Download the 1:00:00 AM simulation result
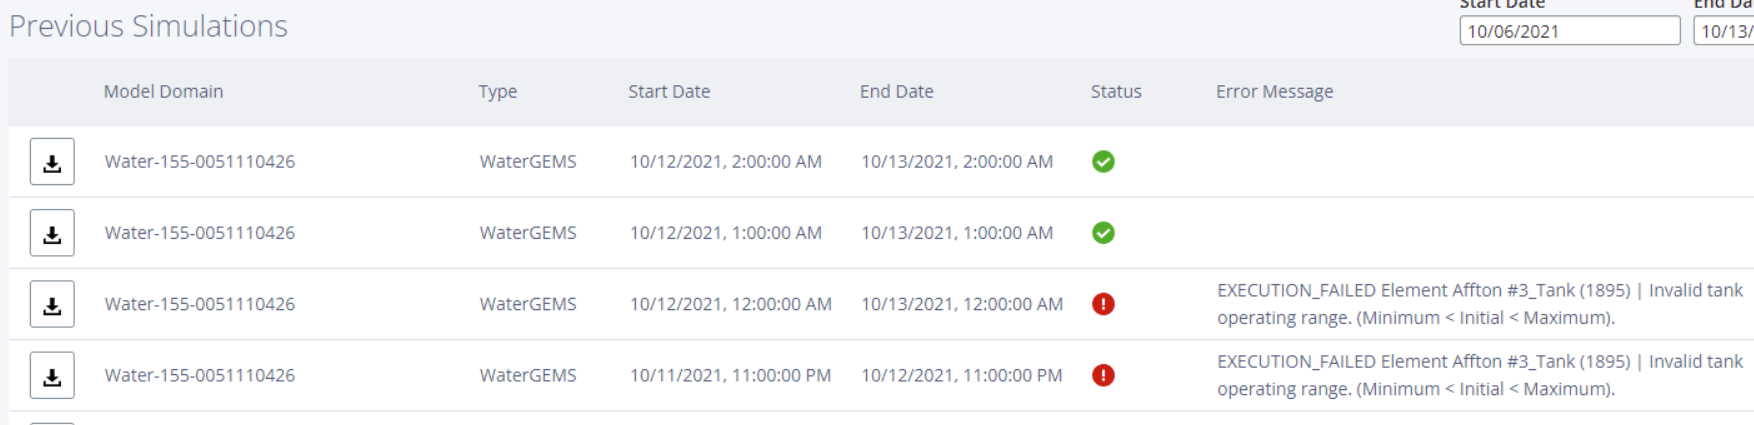The height and width of the screenshot is (425, 1754). tap(52, 233)
